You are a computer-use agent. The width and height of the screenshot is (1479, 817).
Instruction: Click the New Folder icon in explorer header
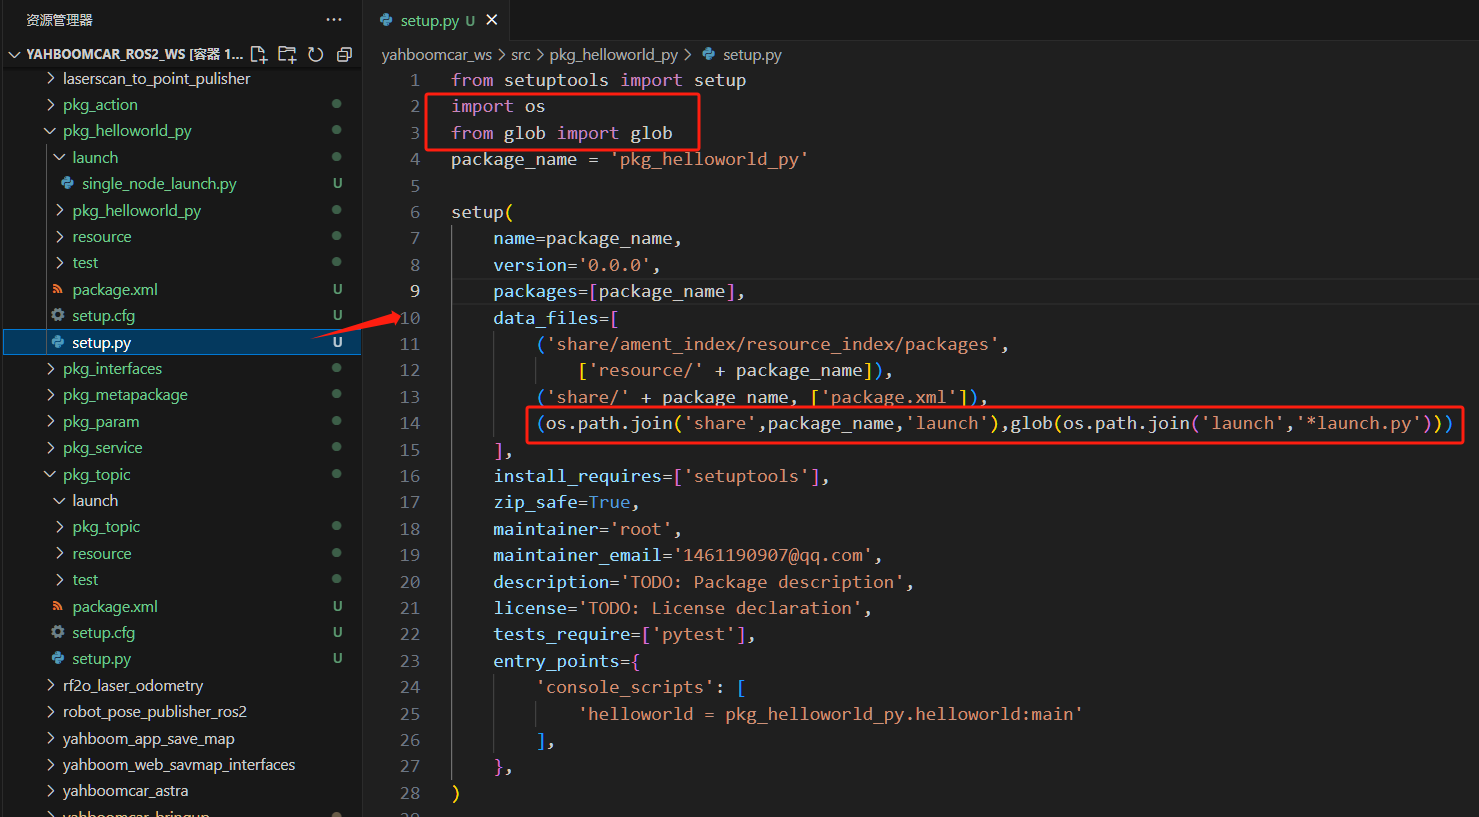click(x=287, y=54)
